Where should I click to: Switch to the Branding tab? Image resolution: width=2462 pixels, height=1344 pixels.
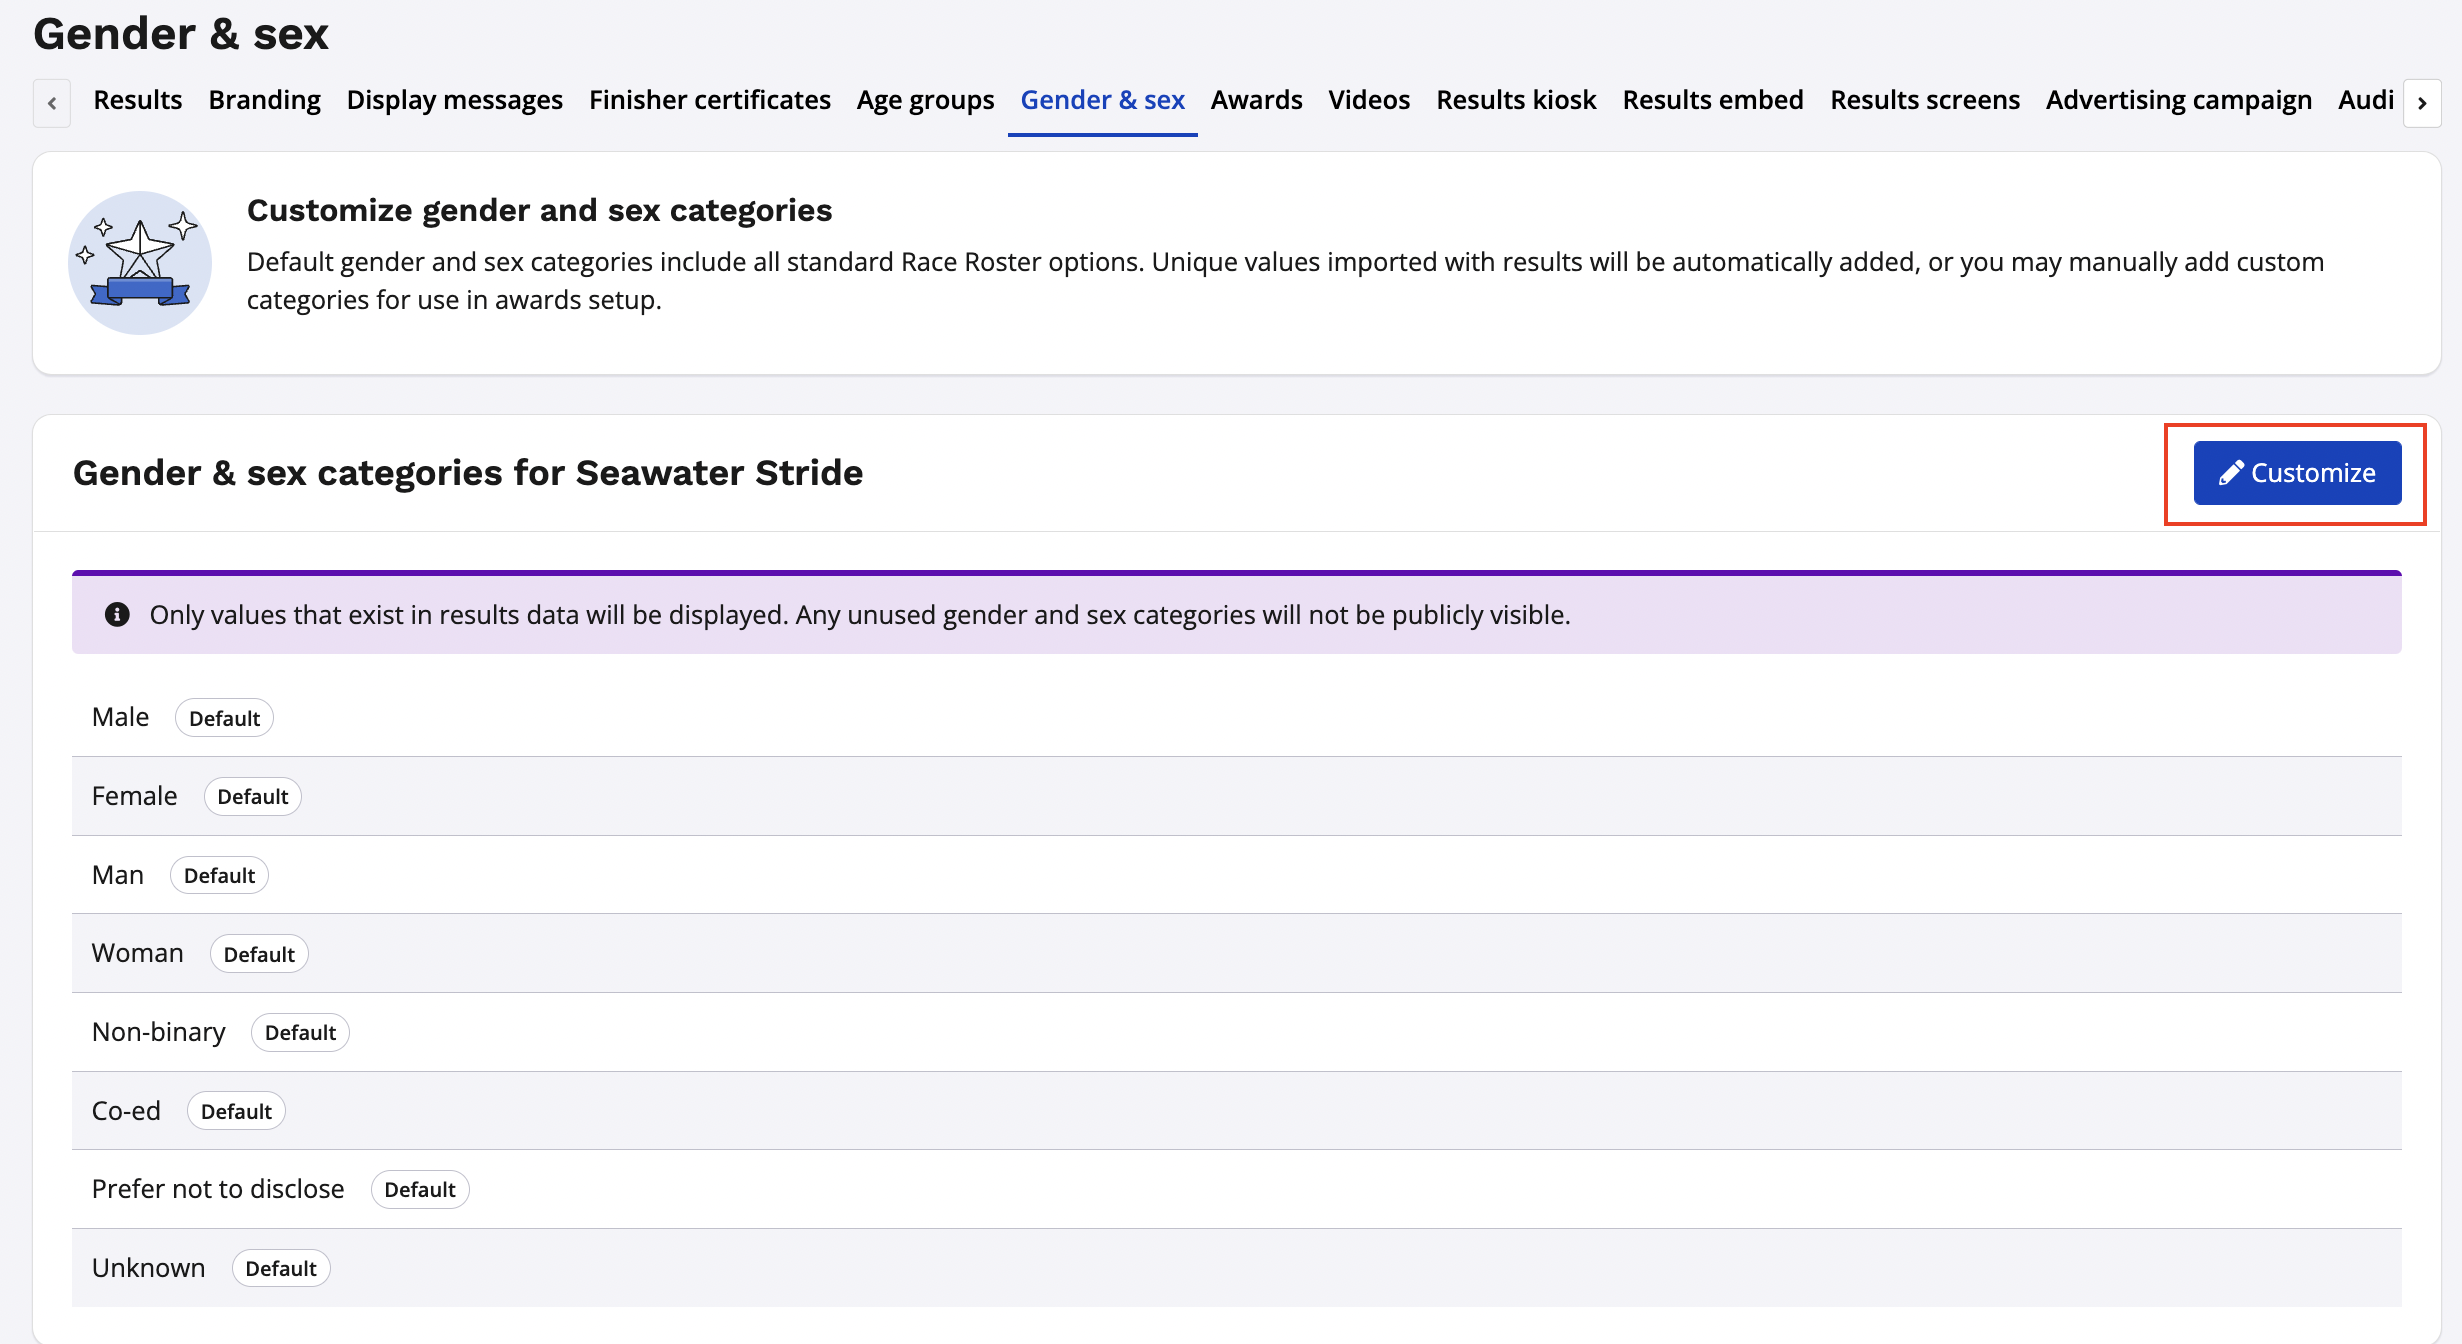pos(264,100)
